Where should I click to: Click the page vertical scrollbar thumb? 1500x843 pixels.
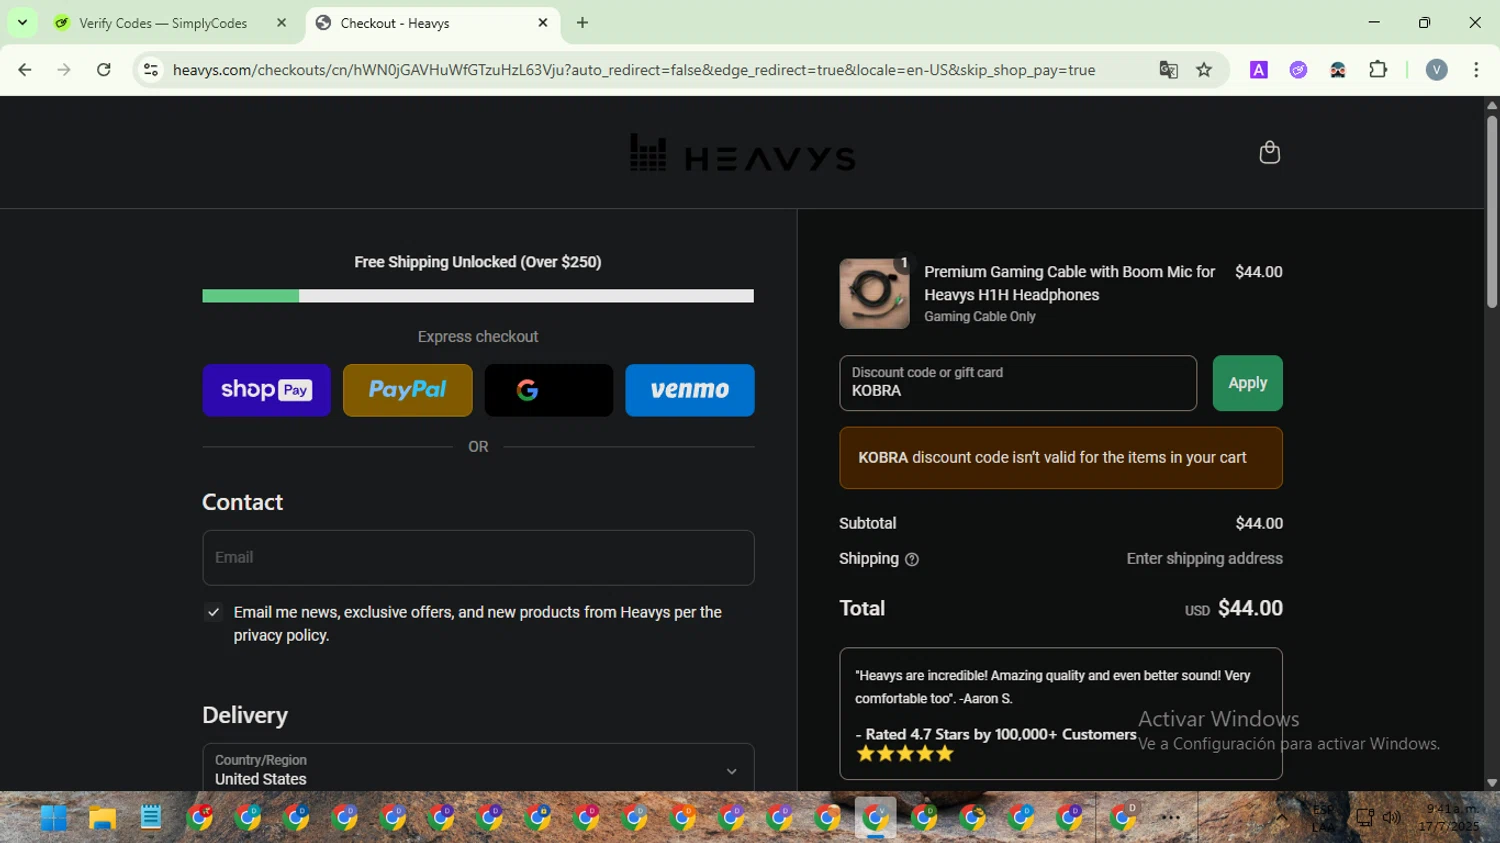[1491, 210]
